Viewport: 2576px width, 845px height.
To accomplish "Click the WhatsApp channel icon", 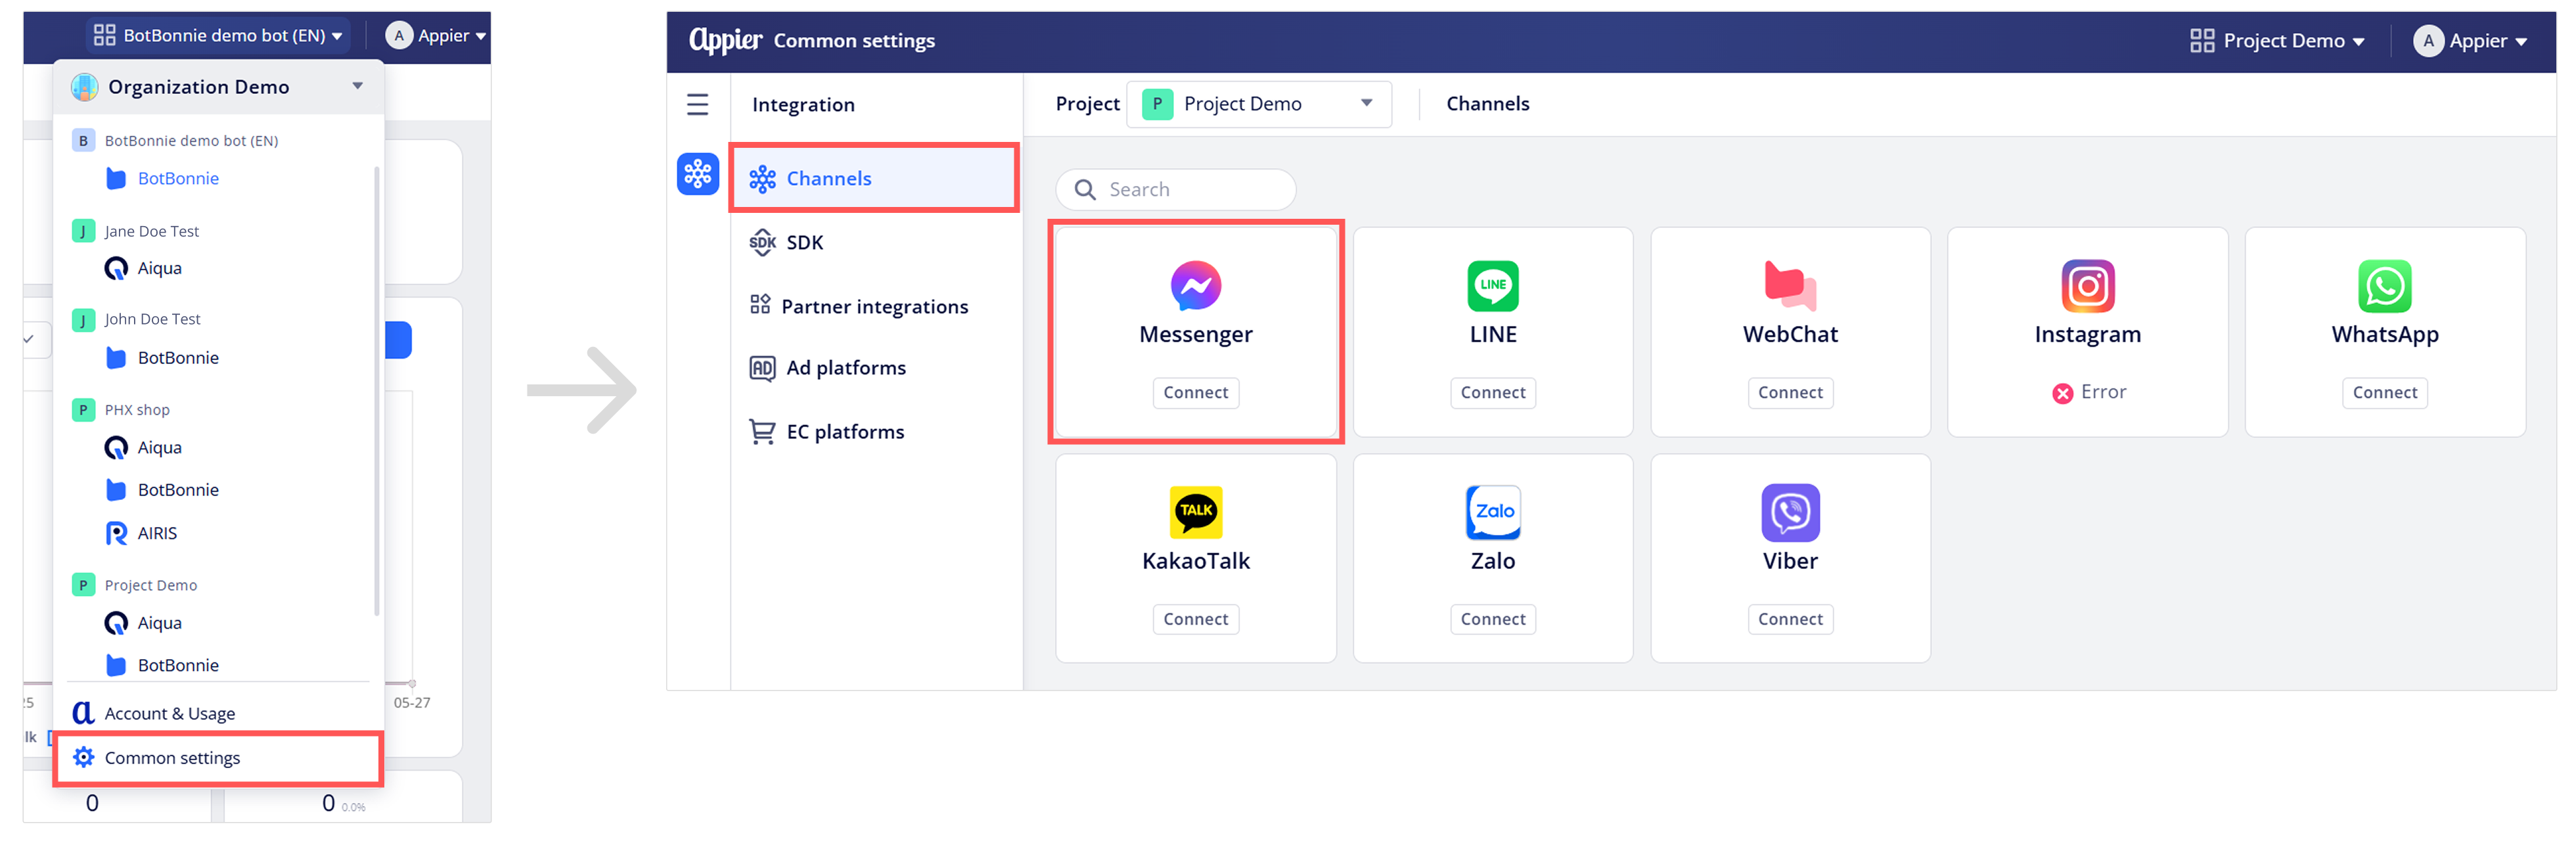I will point(2384,286).
